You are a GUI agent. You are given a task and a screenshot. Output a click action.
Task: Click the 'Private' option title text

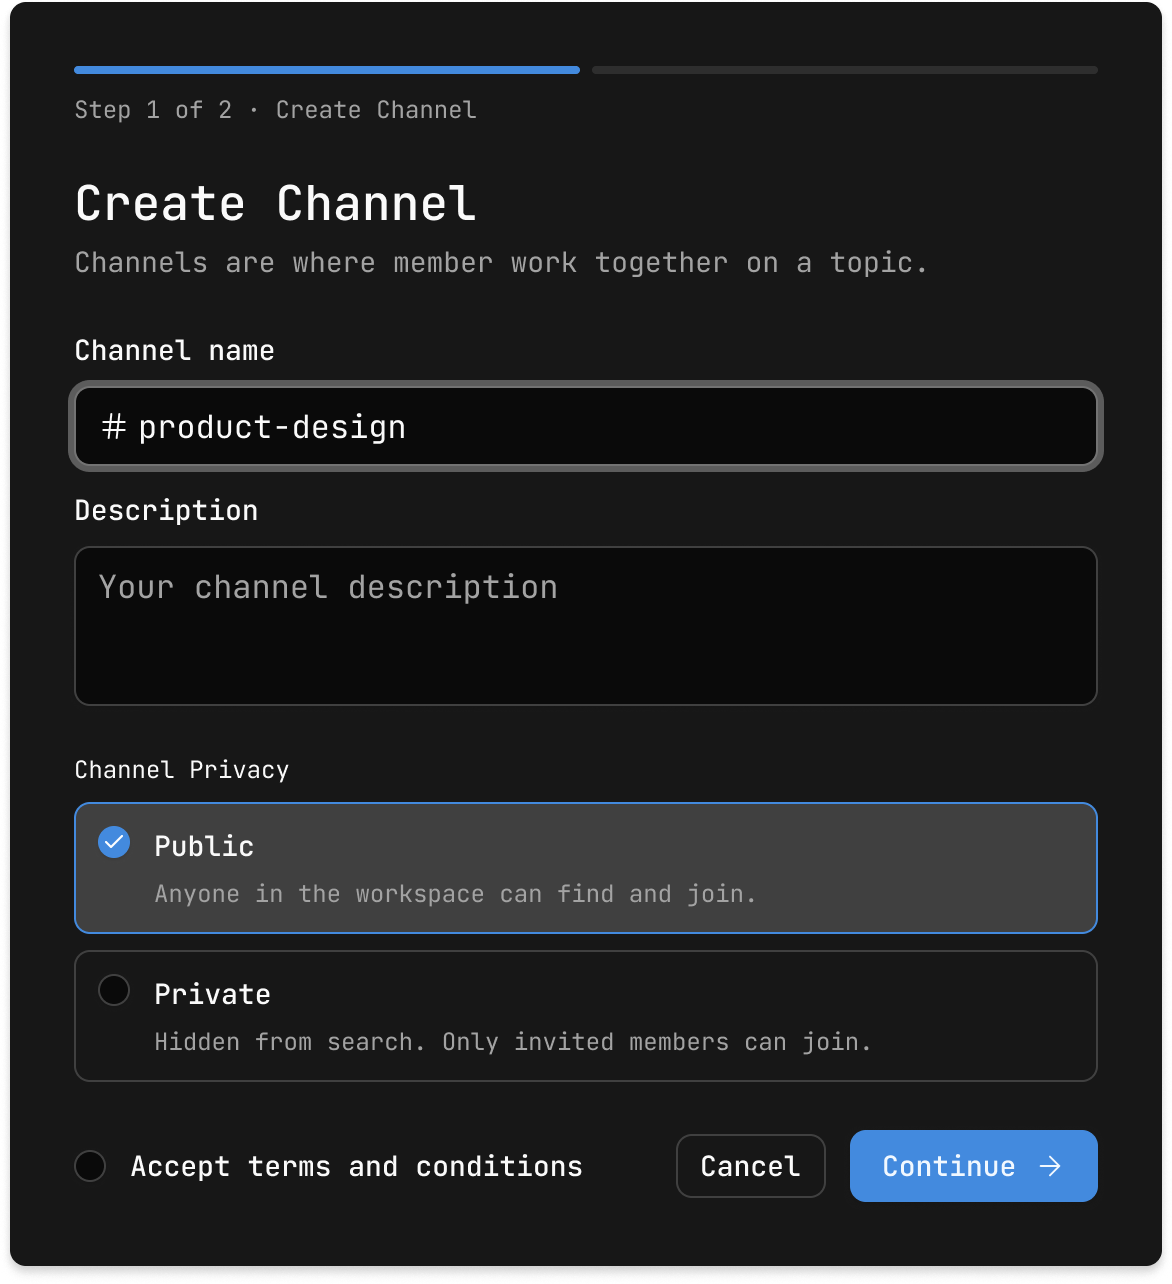pos(213,994)
